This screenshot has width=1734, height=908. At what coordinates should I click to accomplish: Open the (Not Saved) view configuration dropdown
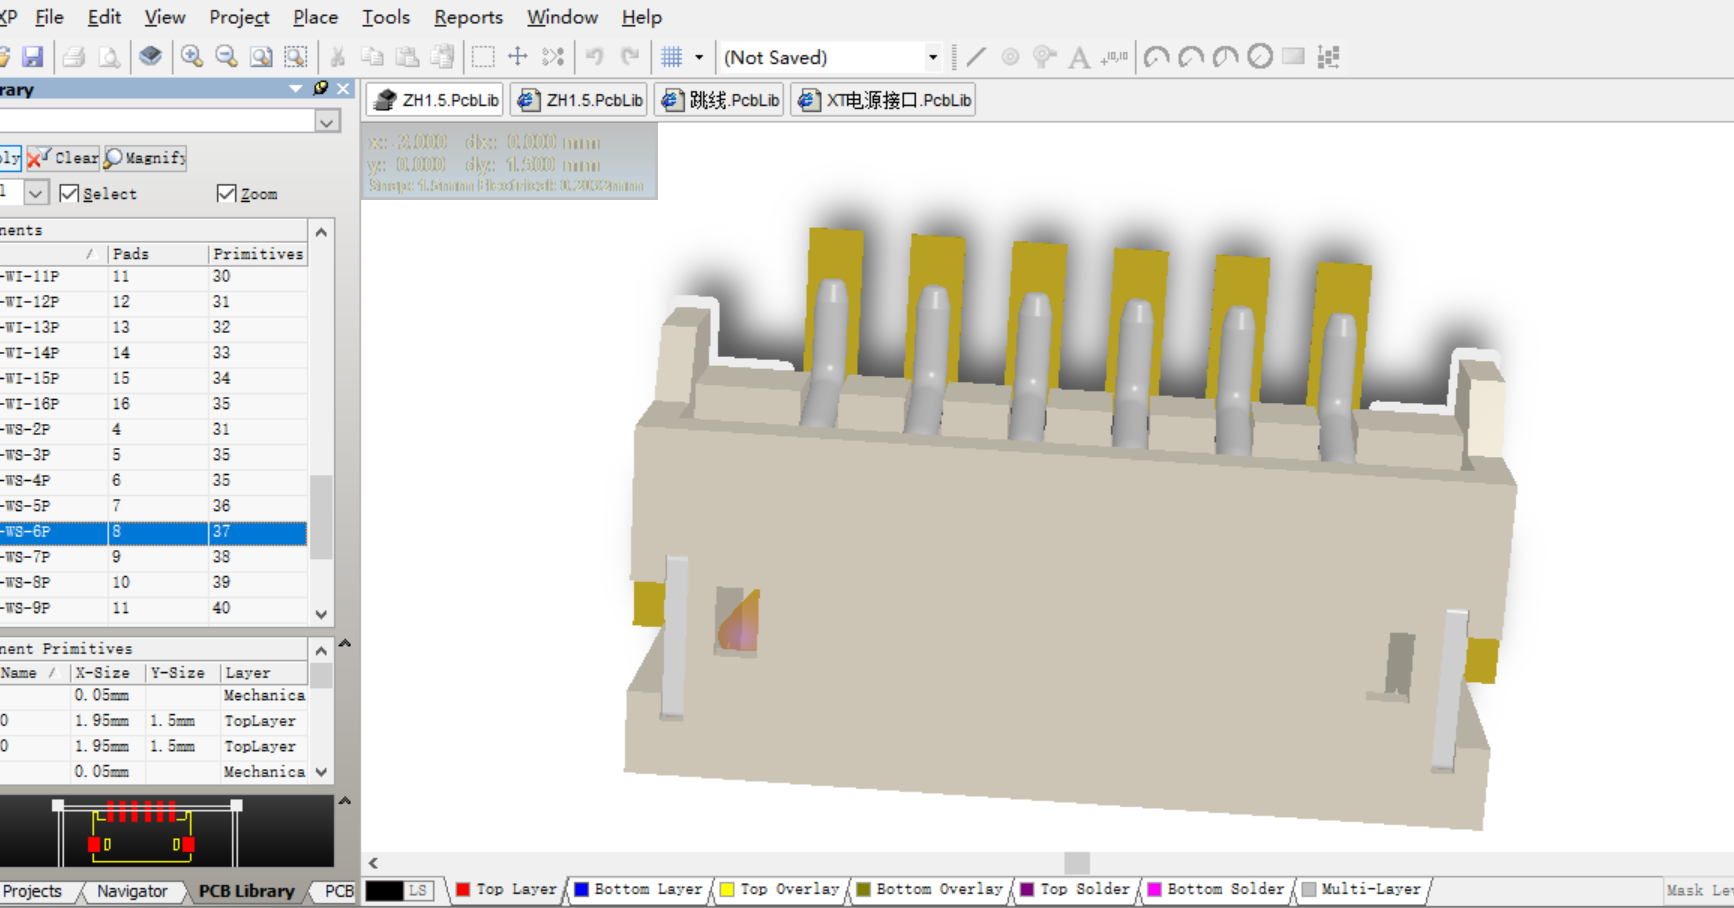[x=932, y=57]
